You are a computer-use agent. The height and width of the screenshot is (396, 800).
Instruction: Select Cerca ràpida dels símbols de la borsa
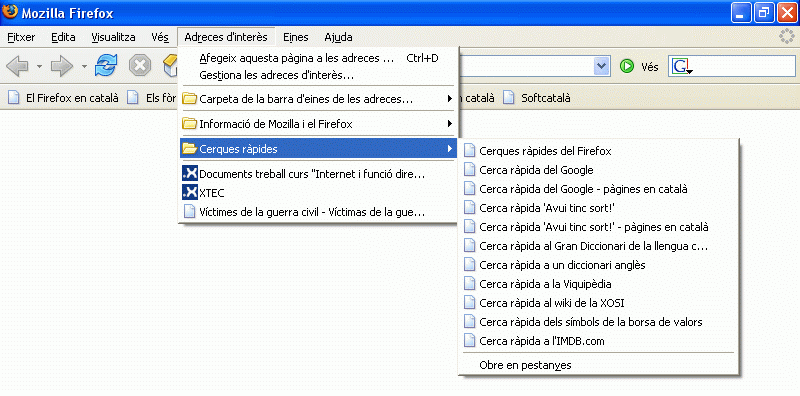pos(598,322)
